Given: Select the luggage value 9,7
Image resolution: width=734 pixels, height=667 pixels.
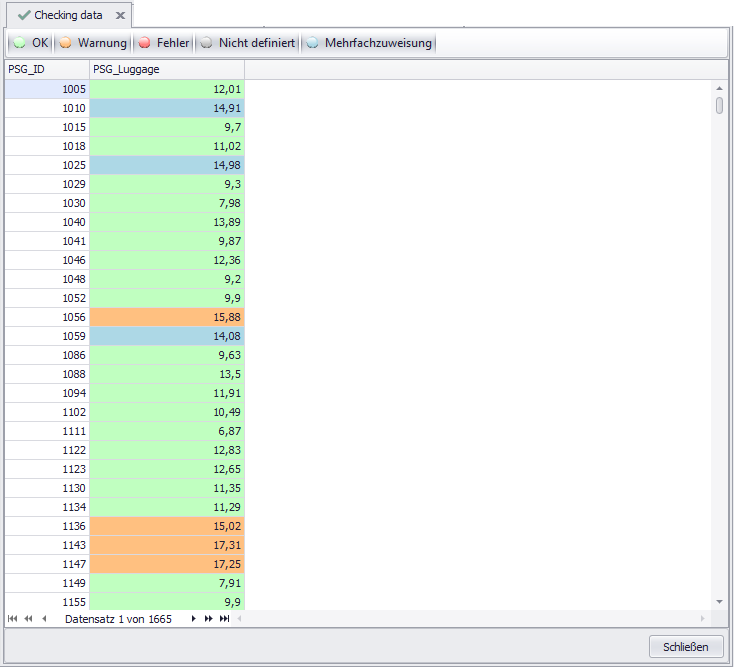Looking at the screenshot, I should [167, 127].
